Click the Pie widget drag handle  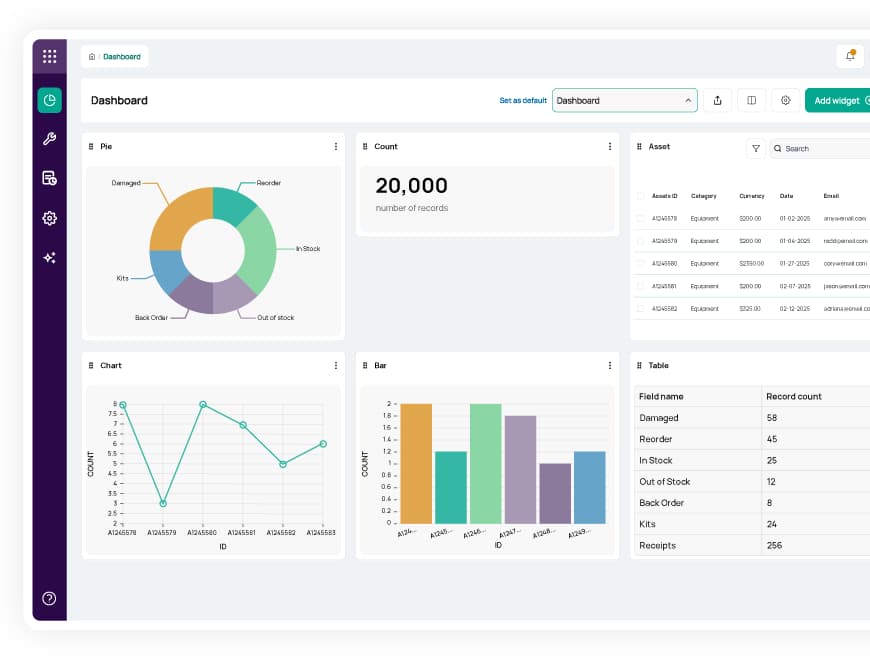(x=91, y=146)
